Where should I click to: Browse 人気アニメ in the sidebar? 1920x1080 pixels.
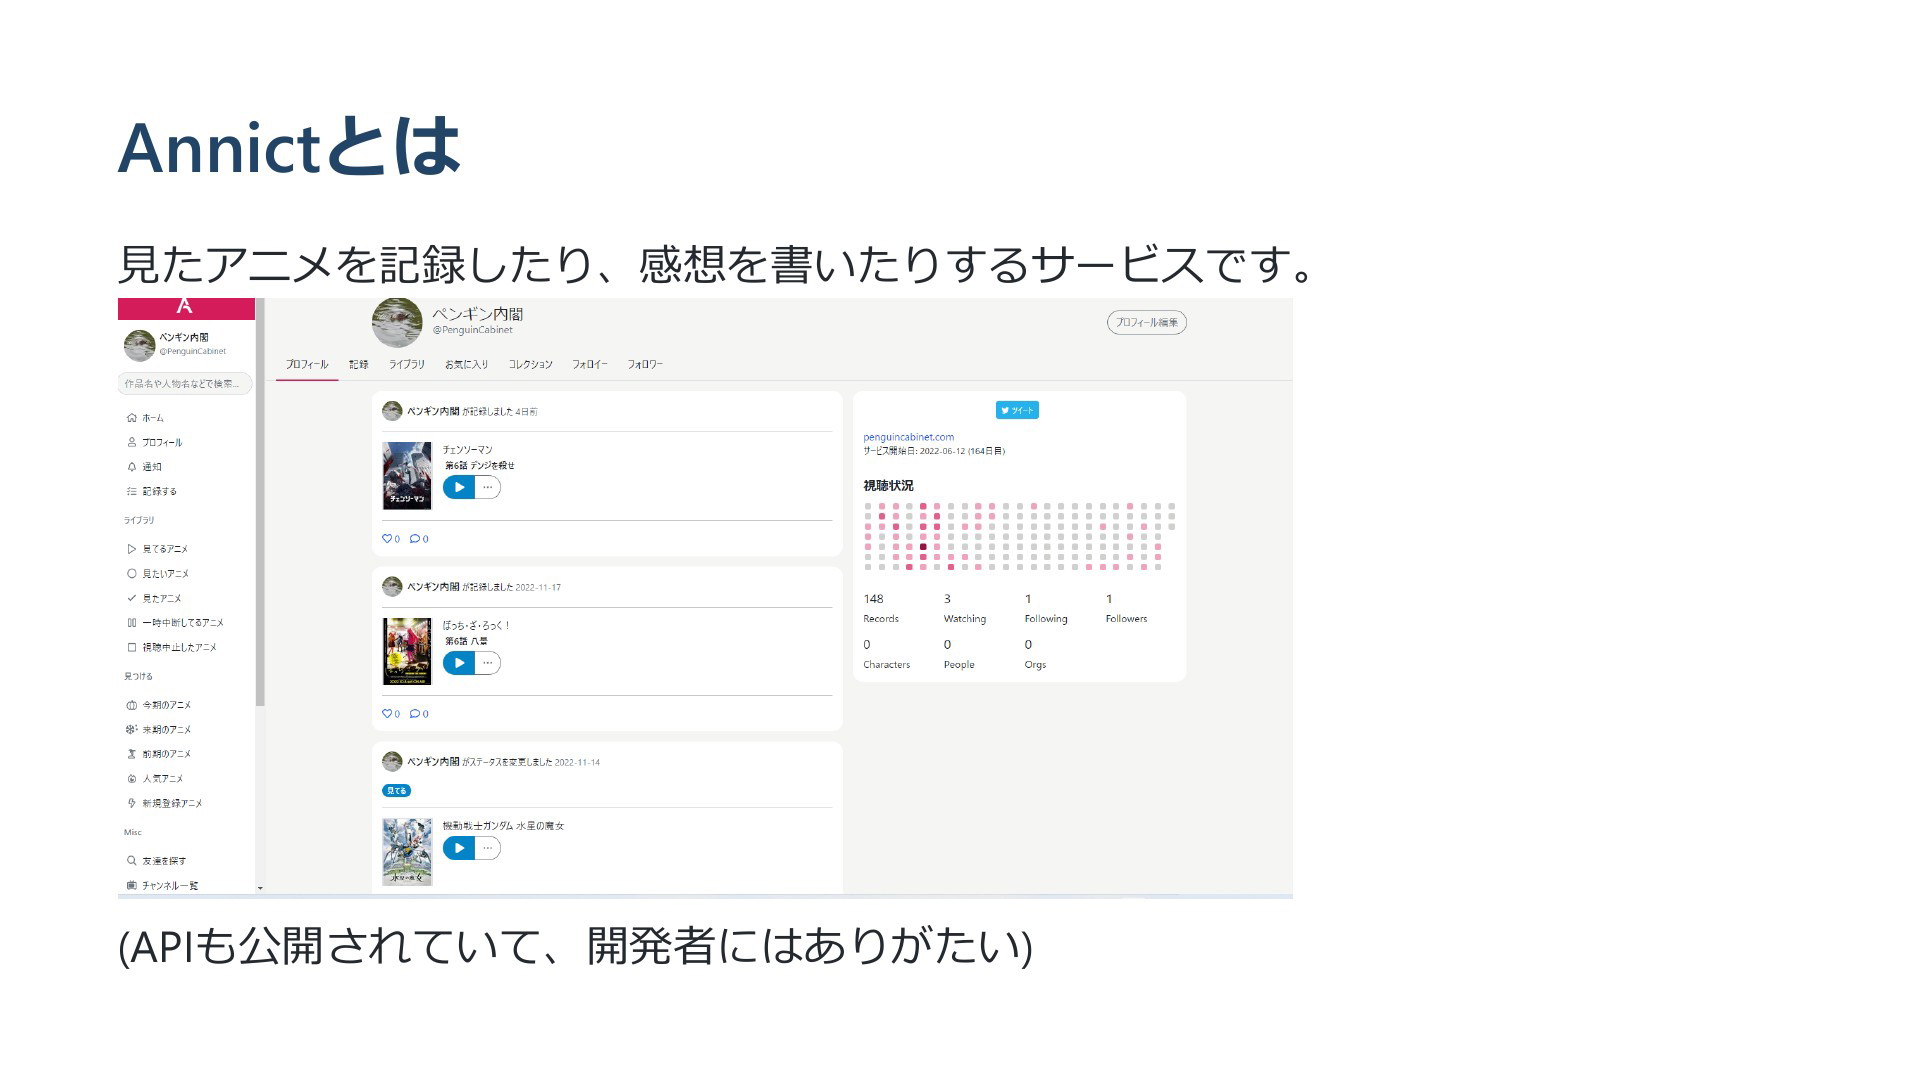[155, 778]
